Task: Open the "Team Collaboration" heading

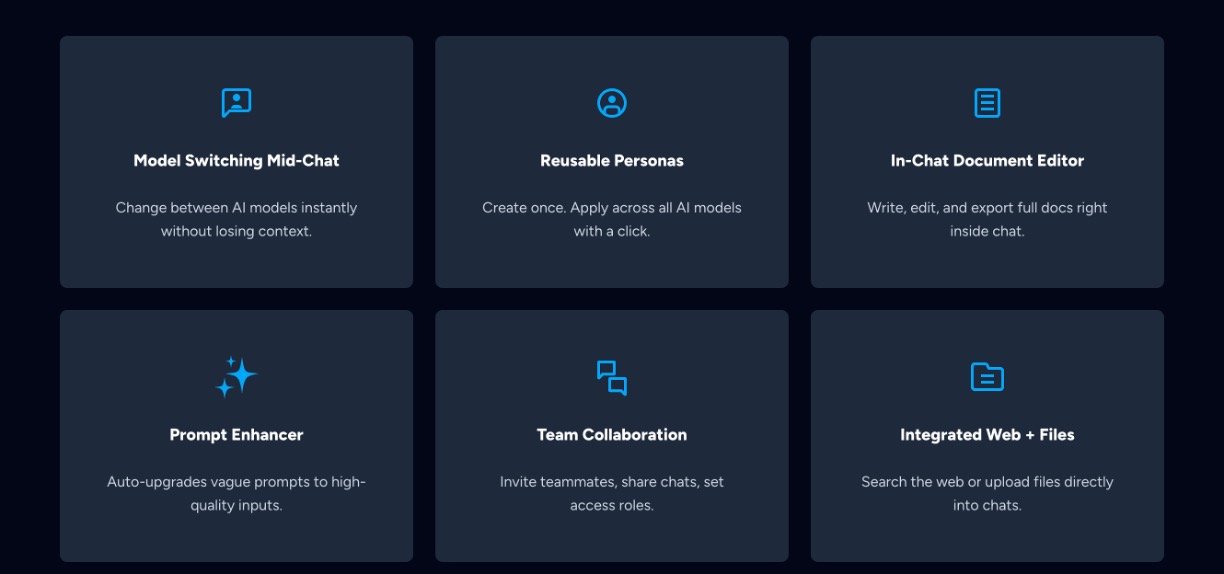Action: 611,435
